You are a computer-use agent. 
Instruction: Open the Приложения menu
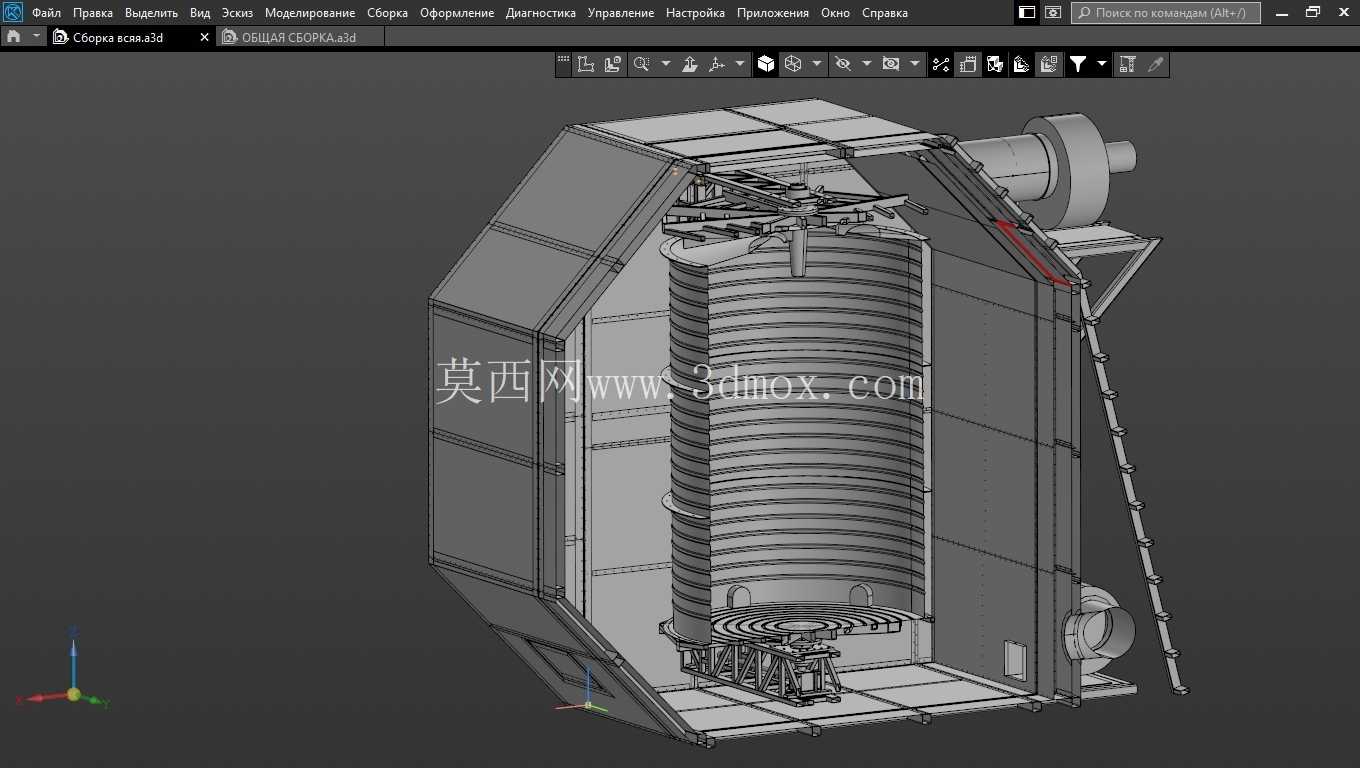pyautogui.click(x=773, y=13)
